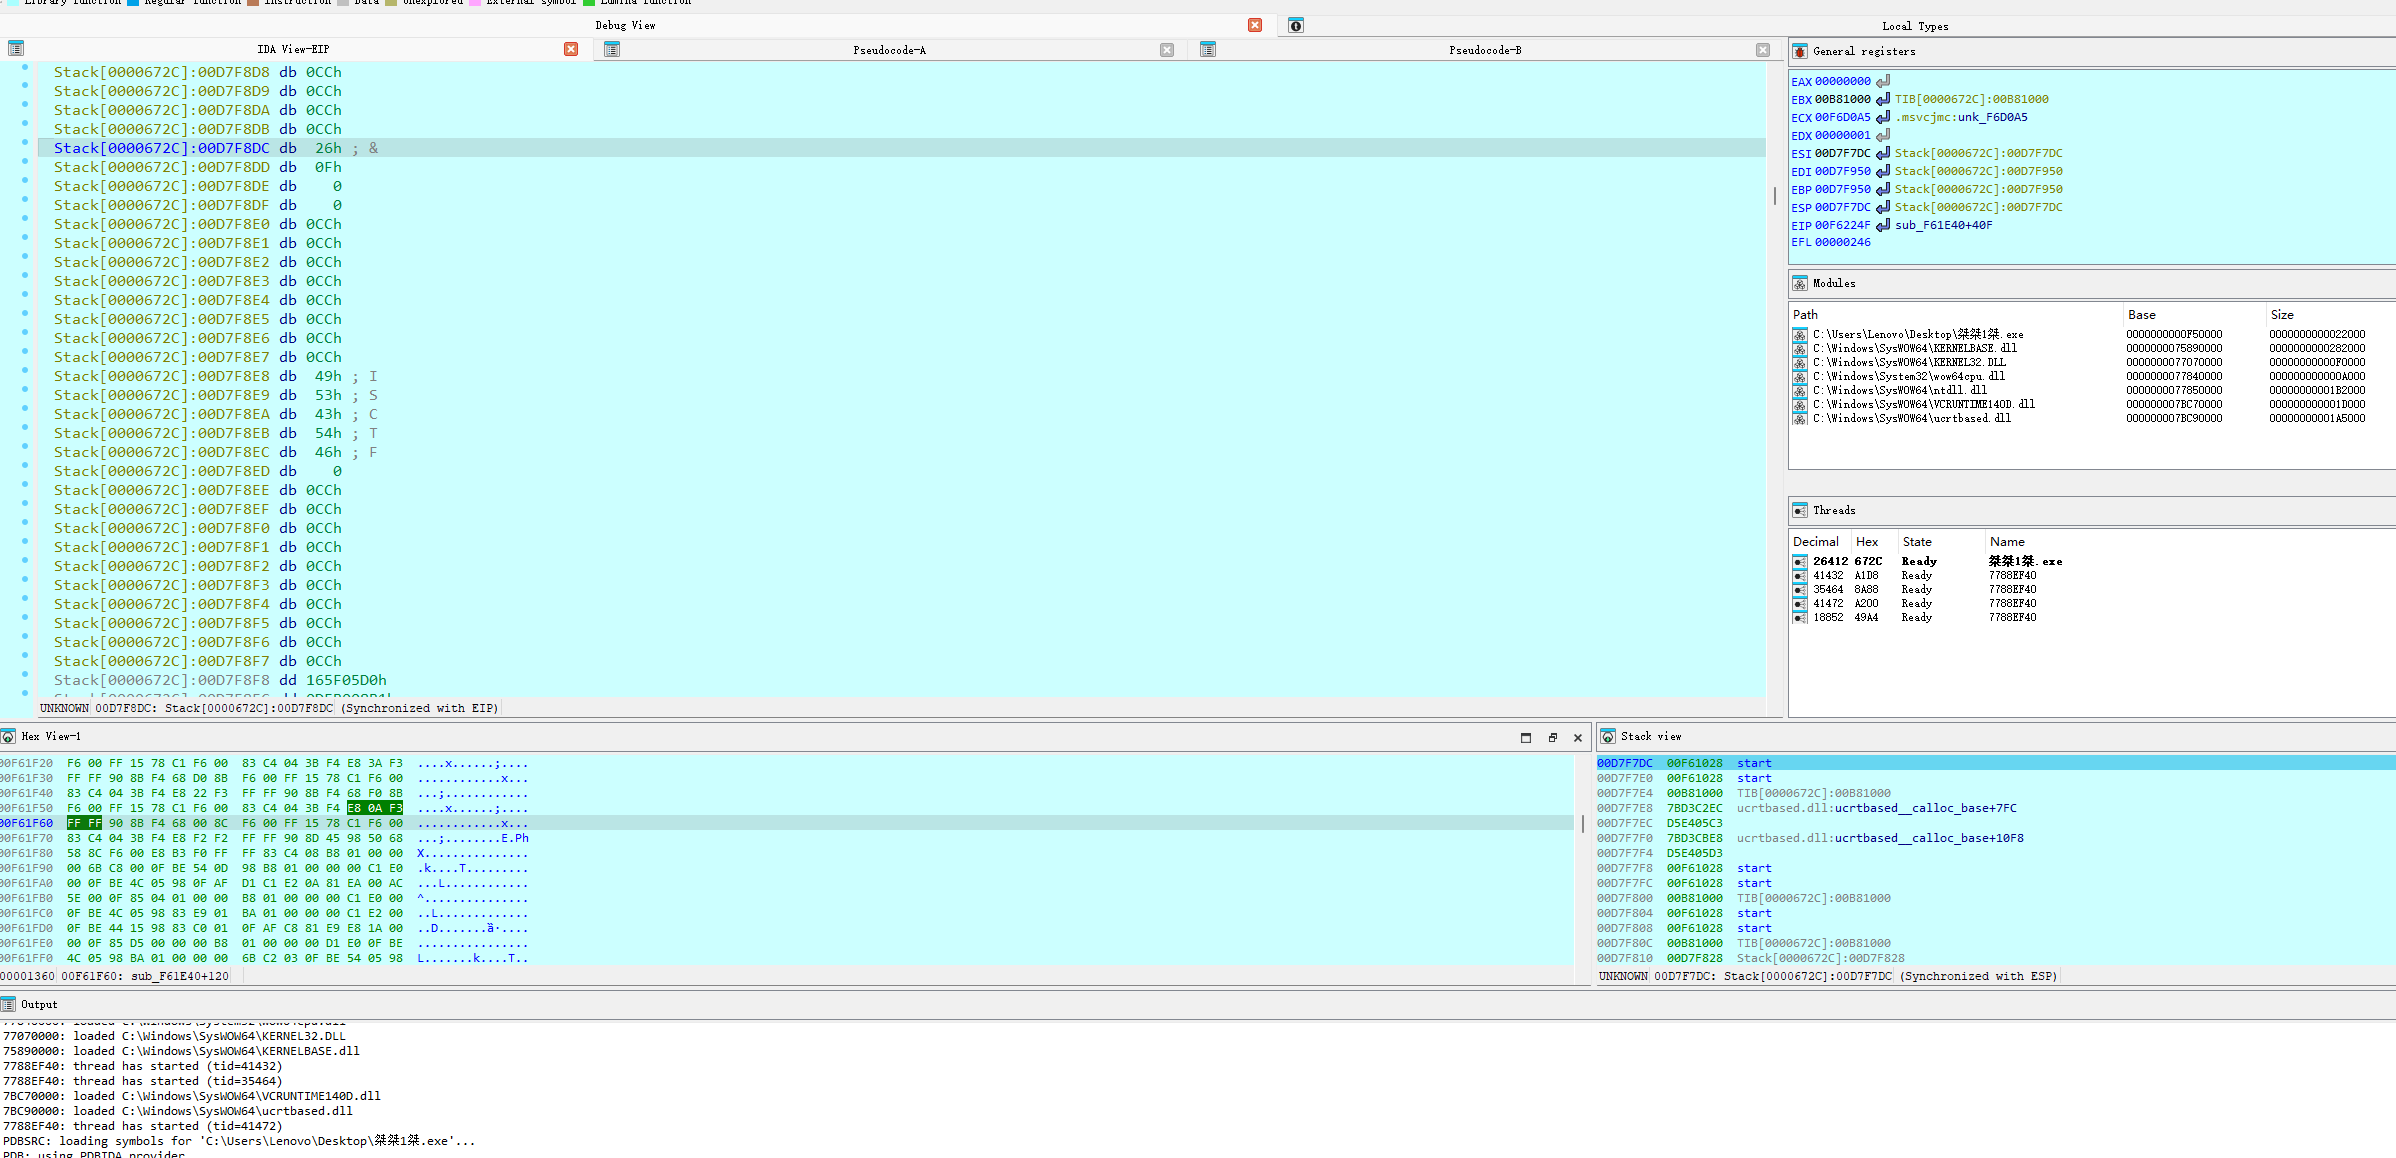Switch to the IDA View-EIP tab
2396x1158 pixels.
pos(293,49)
